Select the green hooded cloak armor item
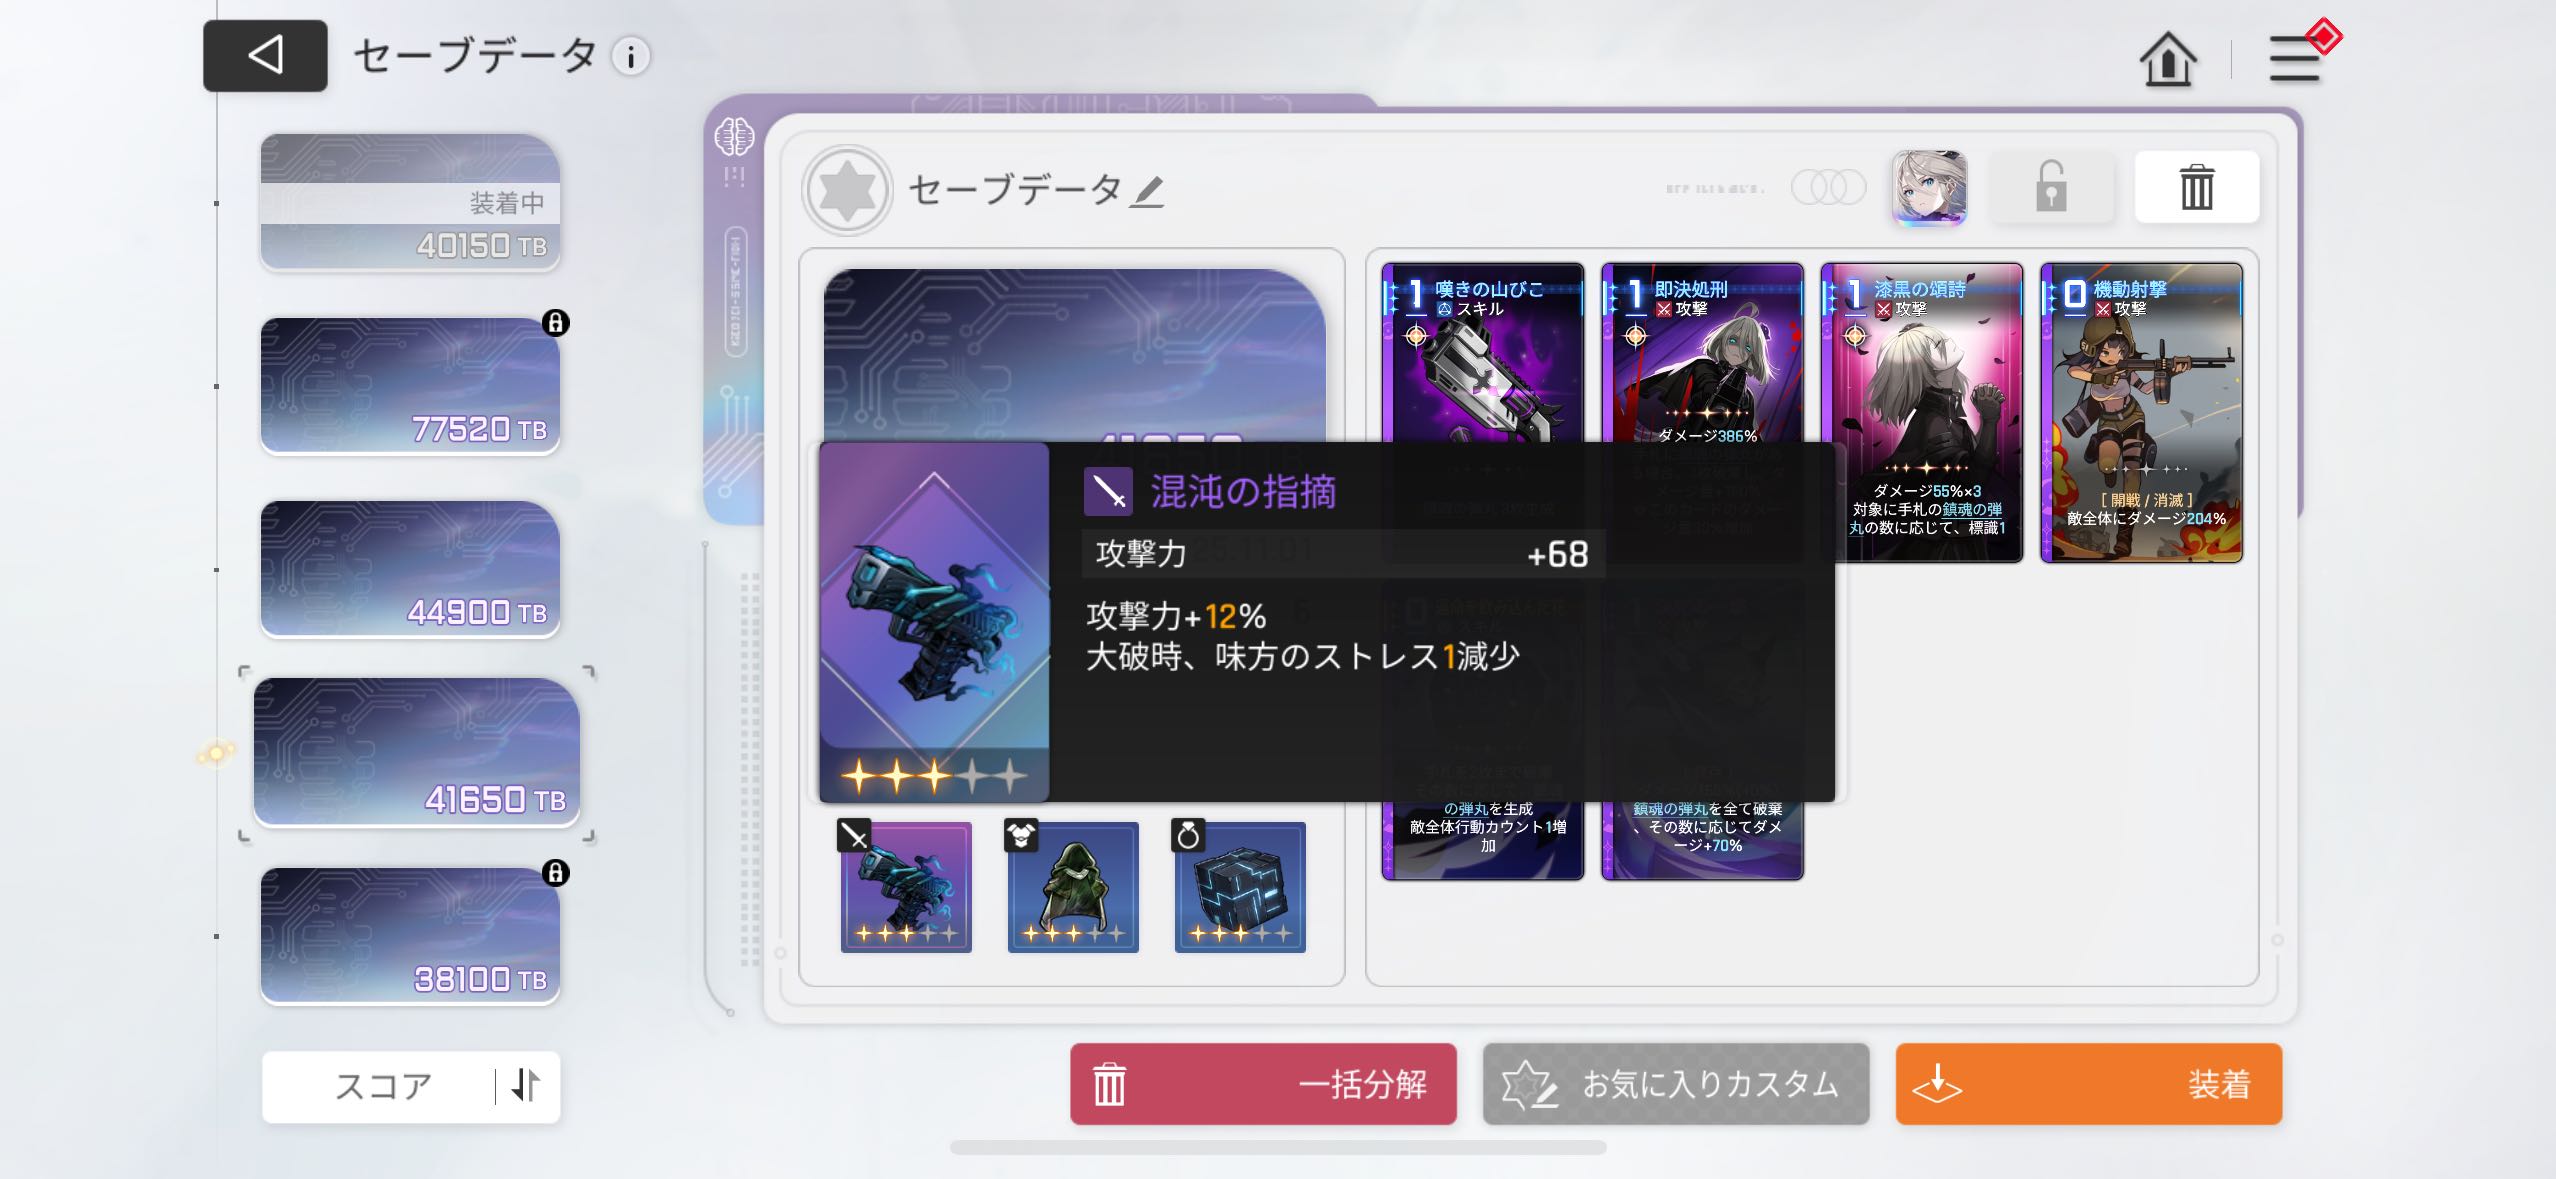Image resolution: width=2556 pixels, height=1179 pixels. (1073, 887)
